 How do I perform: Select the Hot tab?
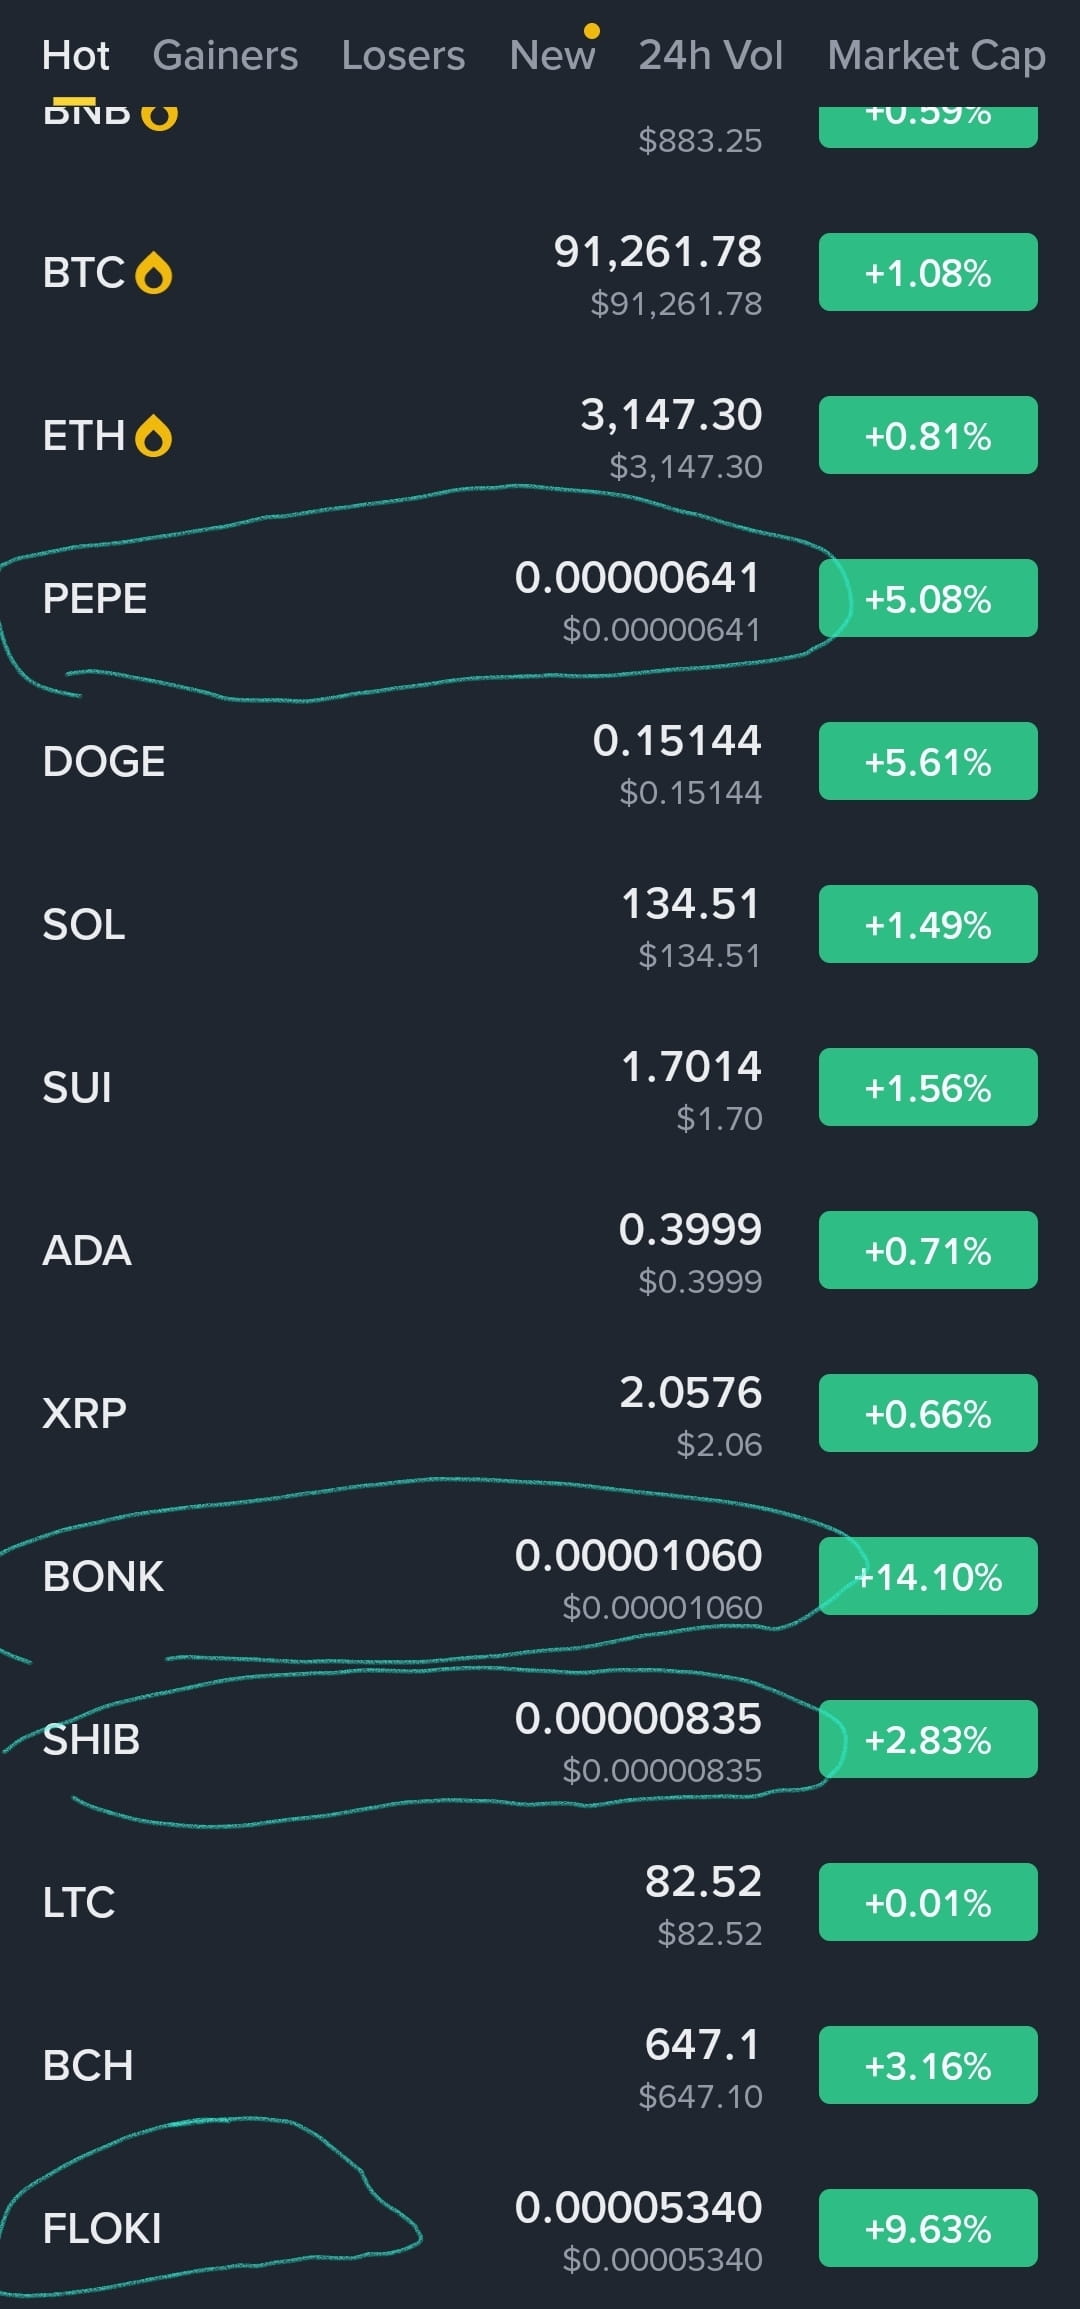75,55
